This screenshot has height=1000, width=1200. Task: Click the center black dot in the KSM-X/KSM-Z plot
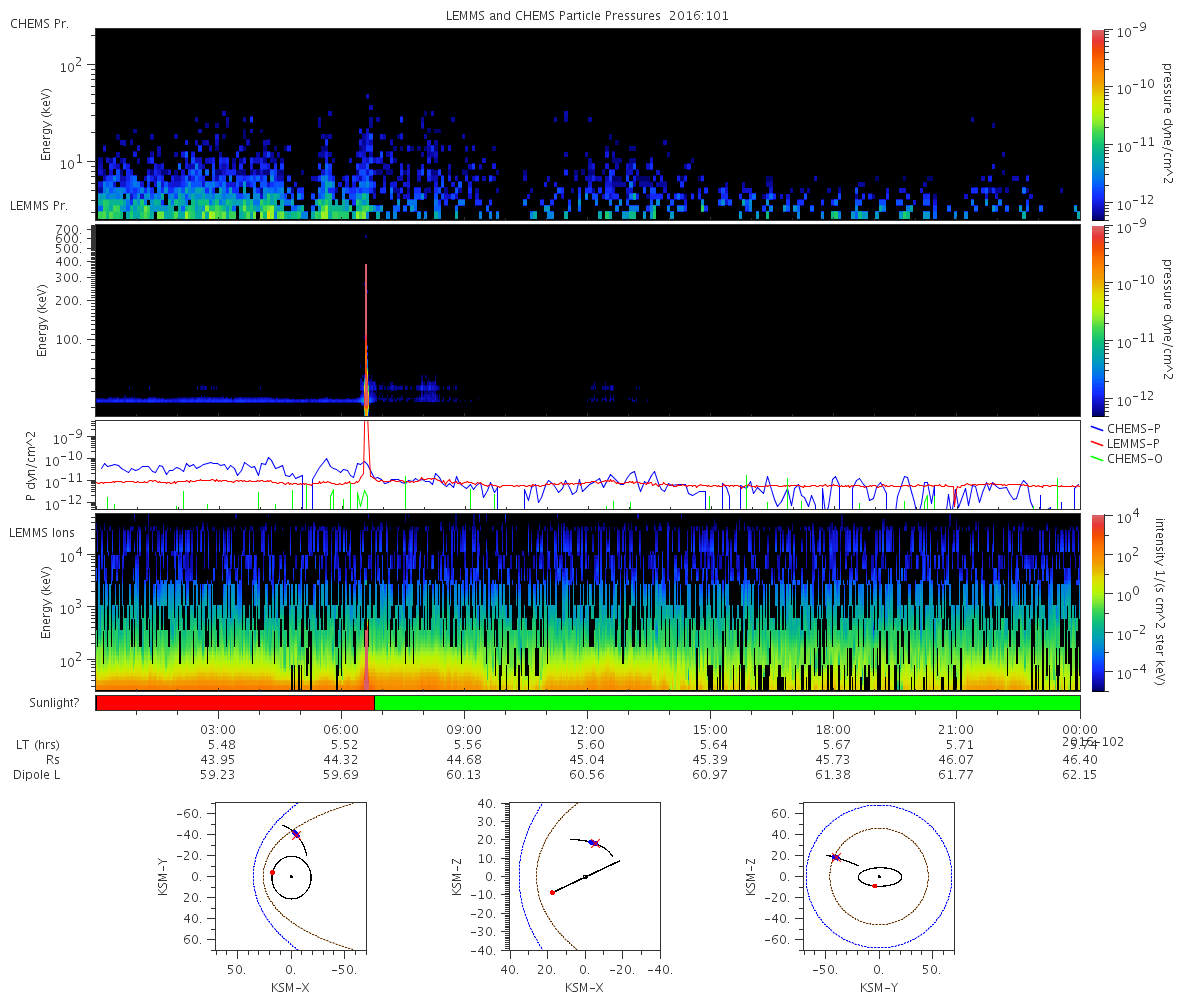pos(585,877)
